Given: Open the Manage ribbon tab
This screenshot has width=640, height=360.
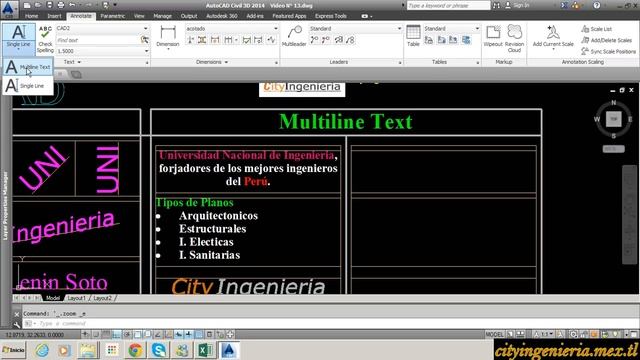Looking at the screenshot, I should coord(162,16).
